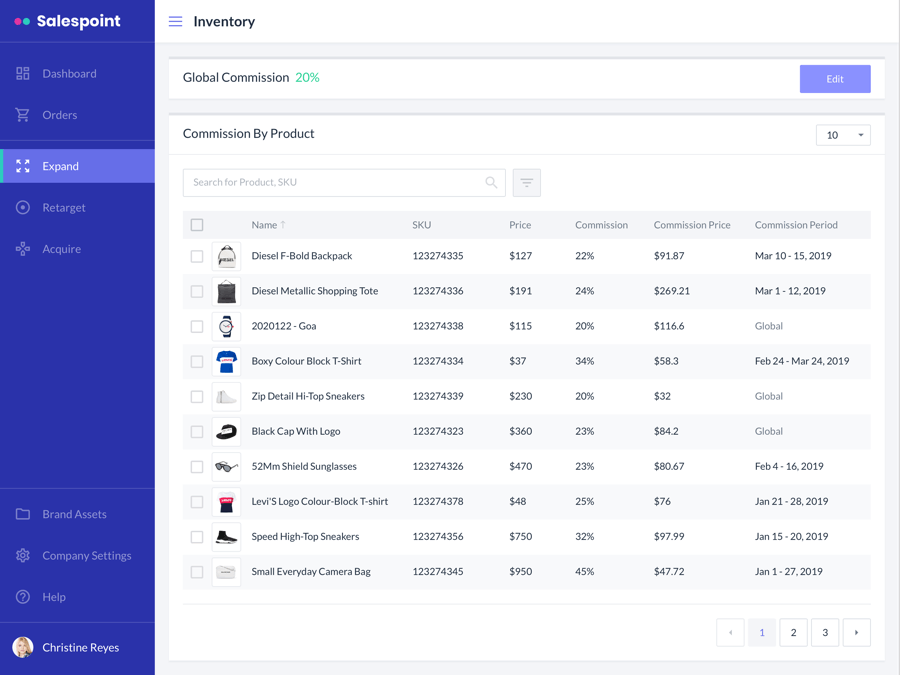Go to page 3

coord(825,632)
